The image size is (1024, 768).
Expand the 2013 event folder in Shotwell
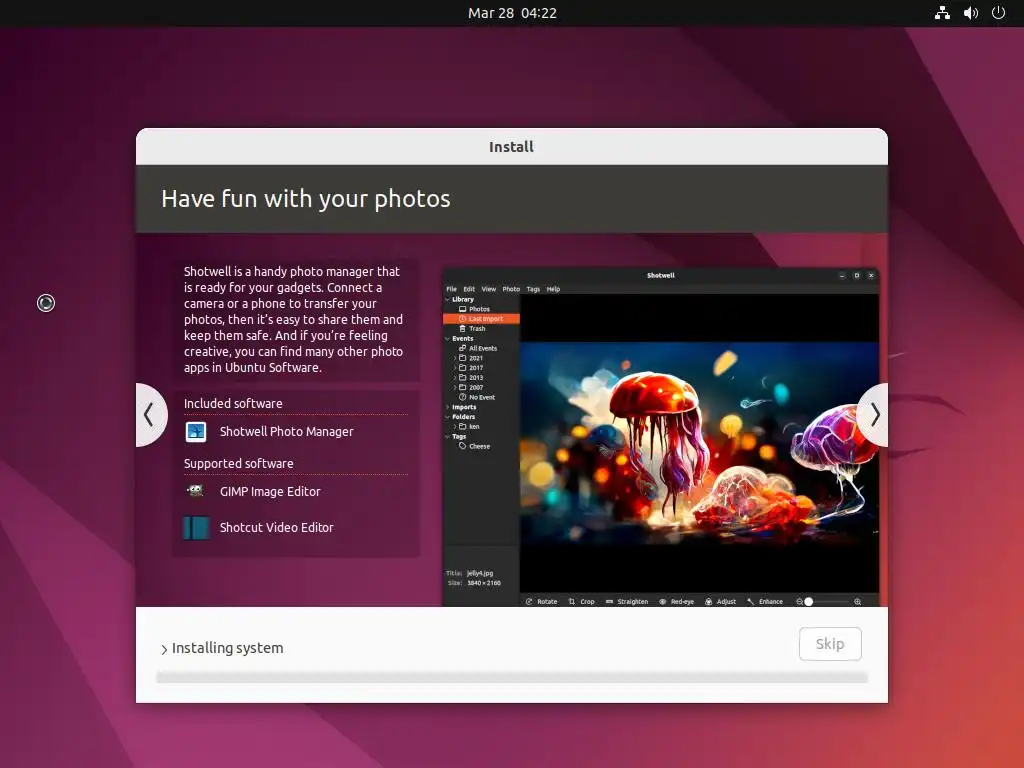[x=455, y=377]
